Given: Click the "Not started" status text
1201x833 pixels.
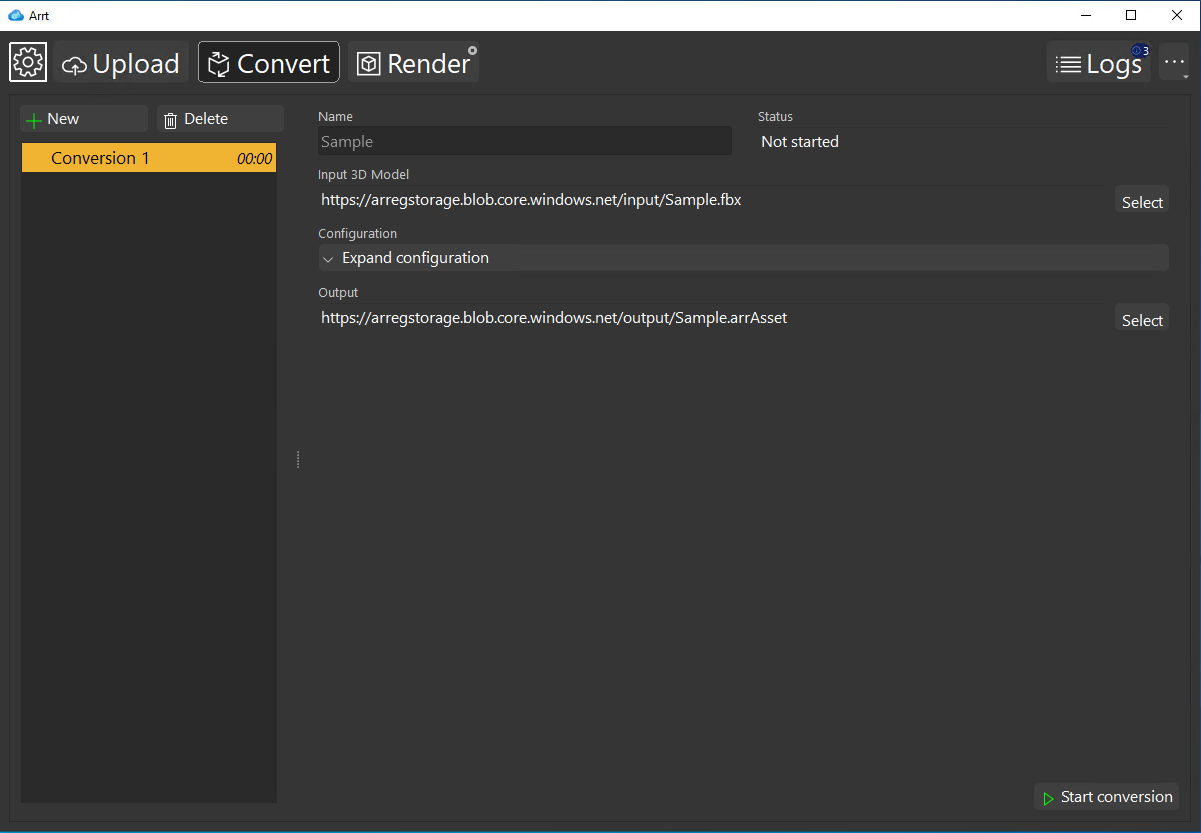Looking at the screenshot, I should pyautogui.click(x=800, y=142).
